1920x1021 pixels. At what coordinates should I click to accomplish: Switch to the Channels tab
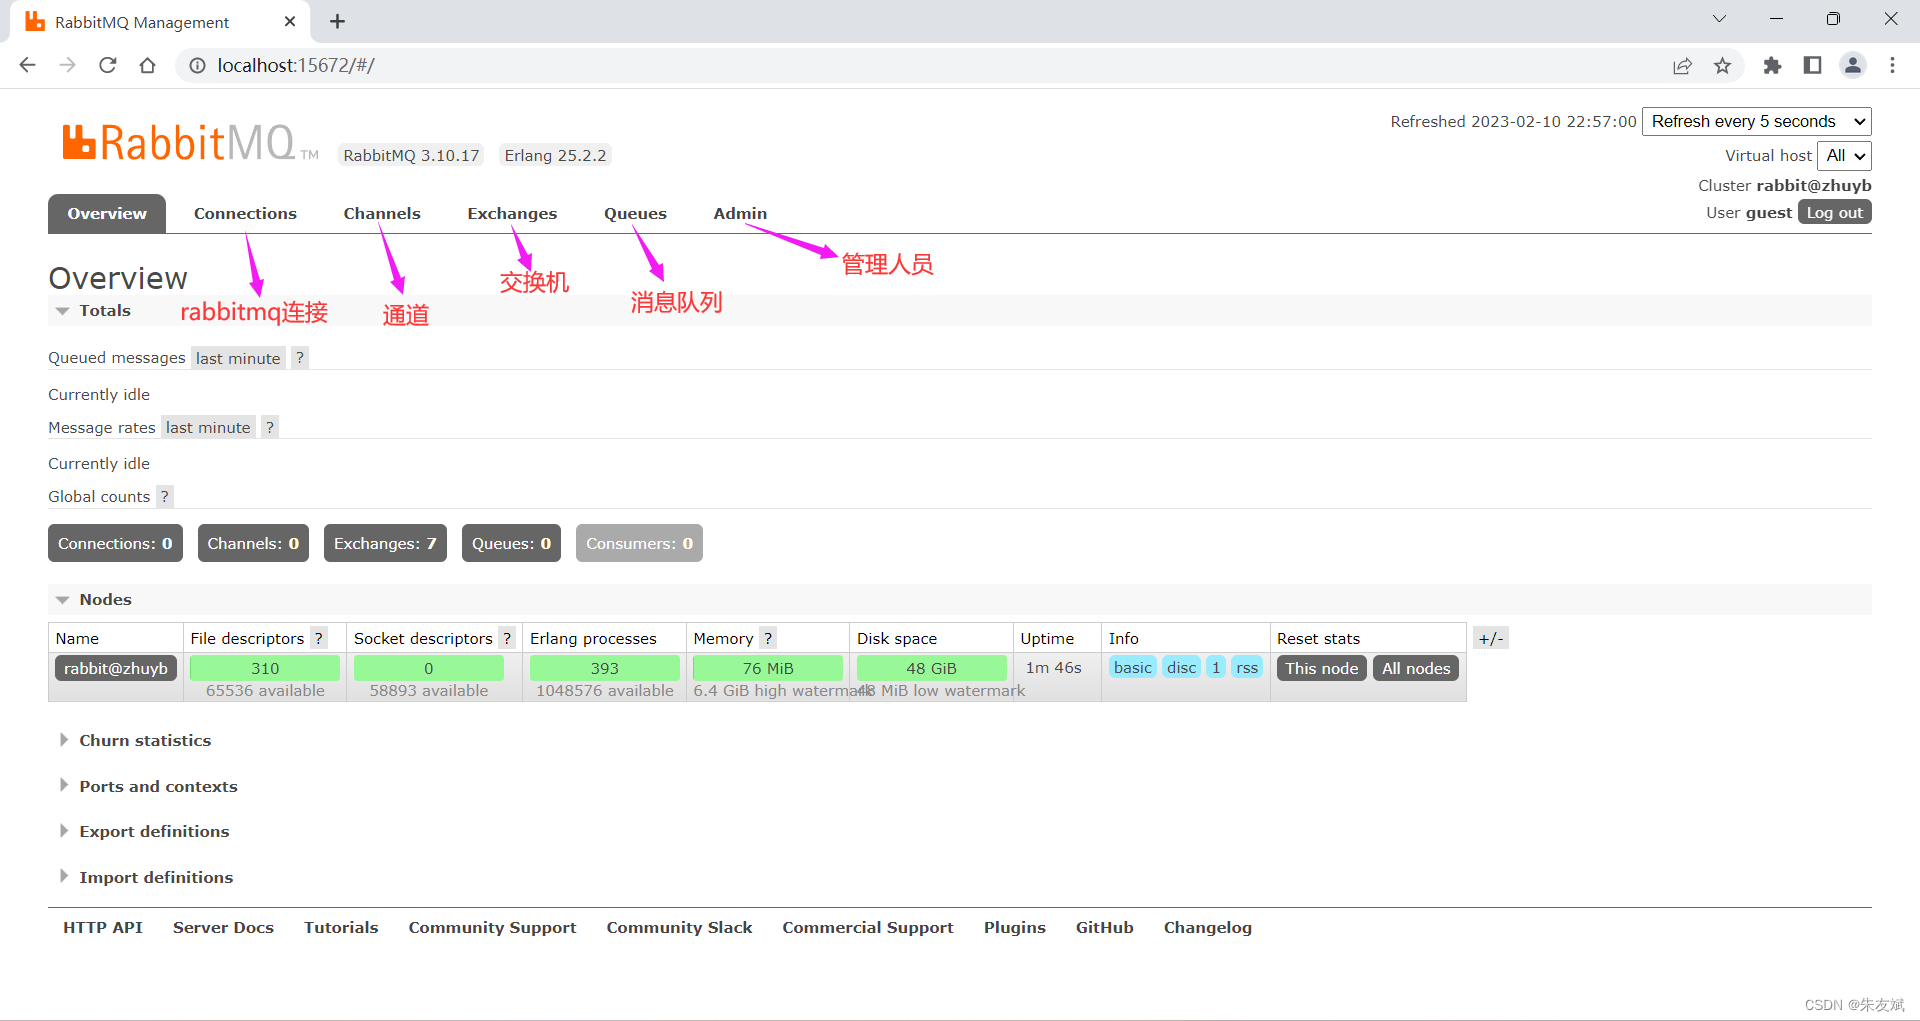pos(382,214)
